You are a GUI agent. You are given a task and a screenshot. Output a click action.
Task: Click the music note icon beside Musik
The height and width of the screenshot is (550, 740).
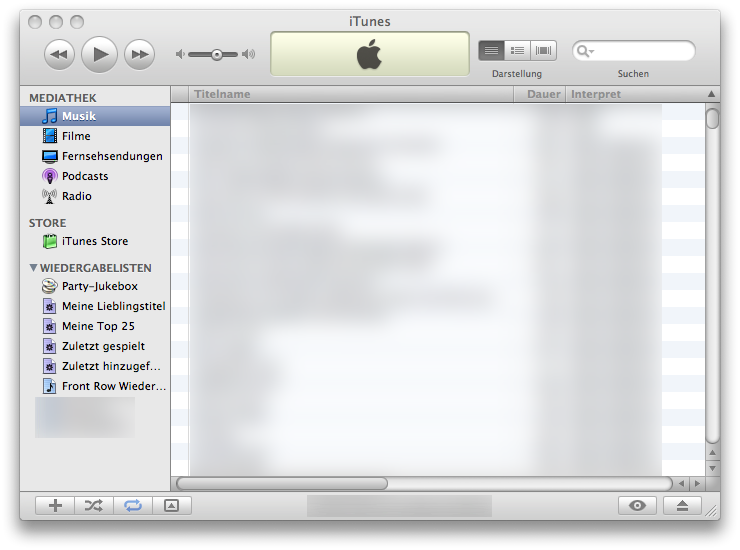[x=50, y=116]
